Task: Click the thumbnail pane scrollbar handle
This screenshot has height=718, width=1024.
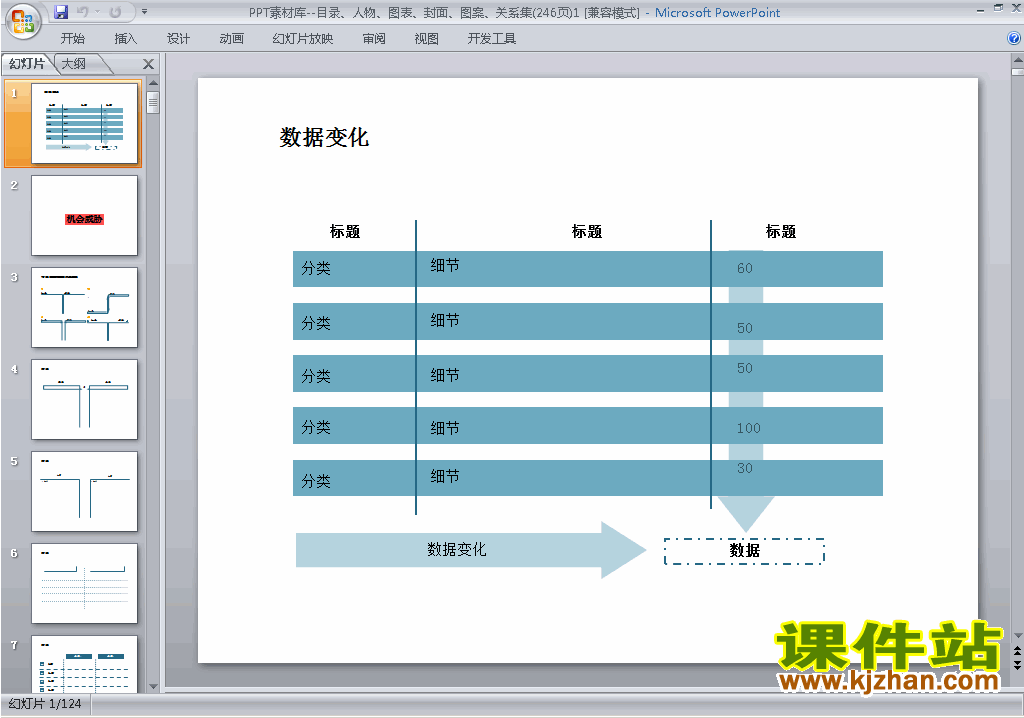Action: [x=153, y=103]
